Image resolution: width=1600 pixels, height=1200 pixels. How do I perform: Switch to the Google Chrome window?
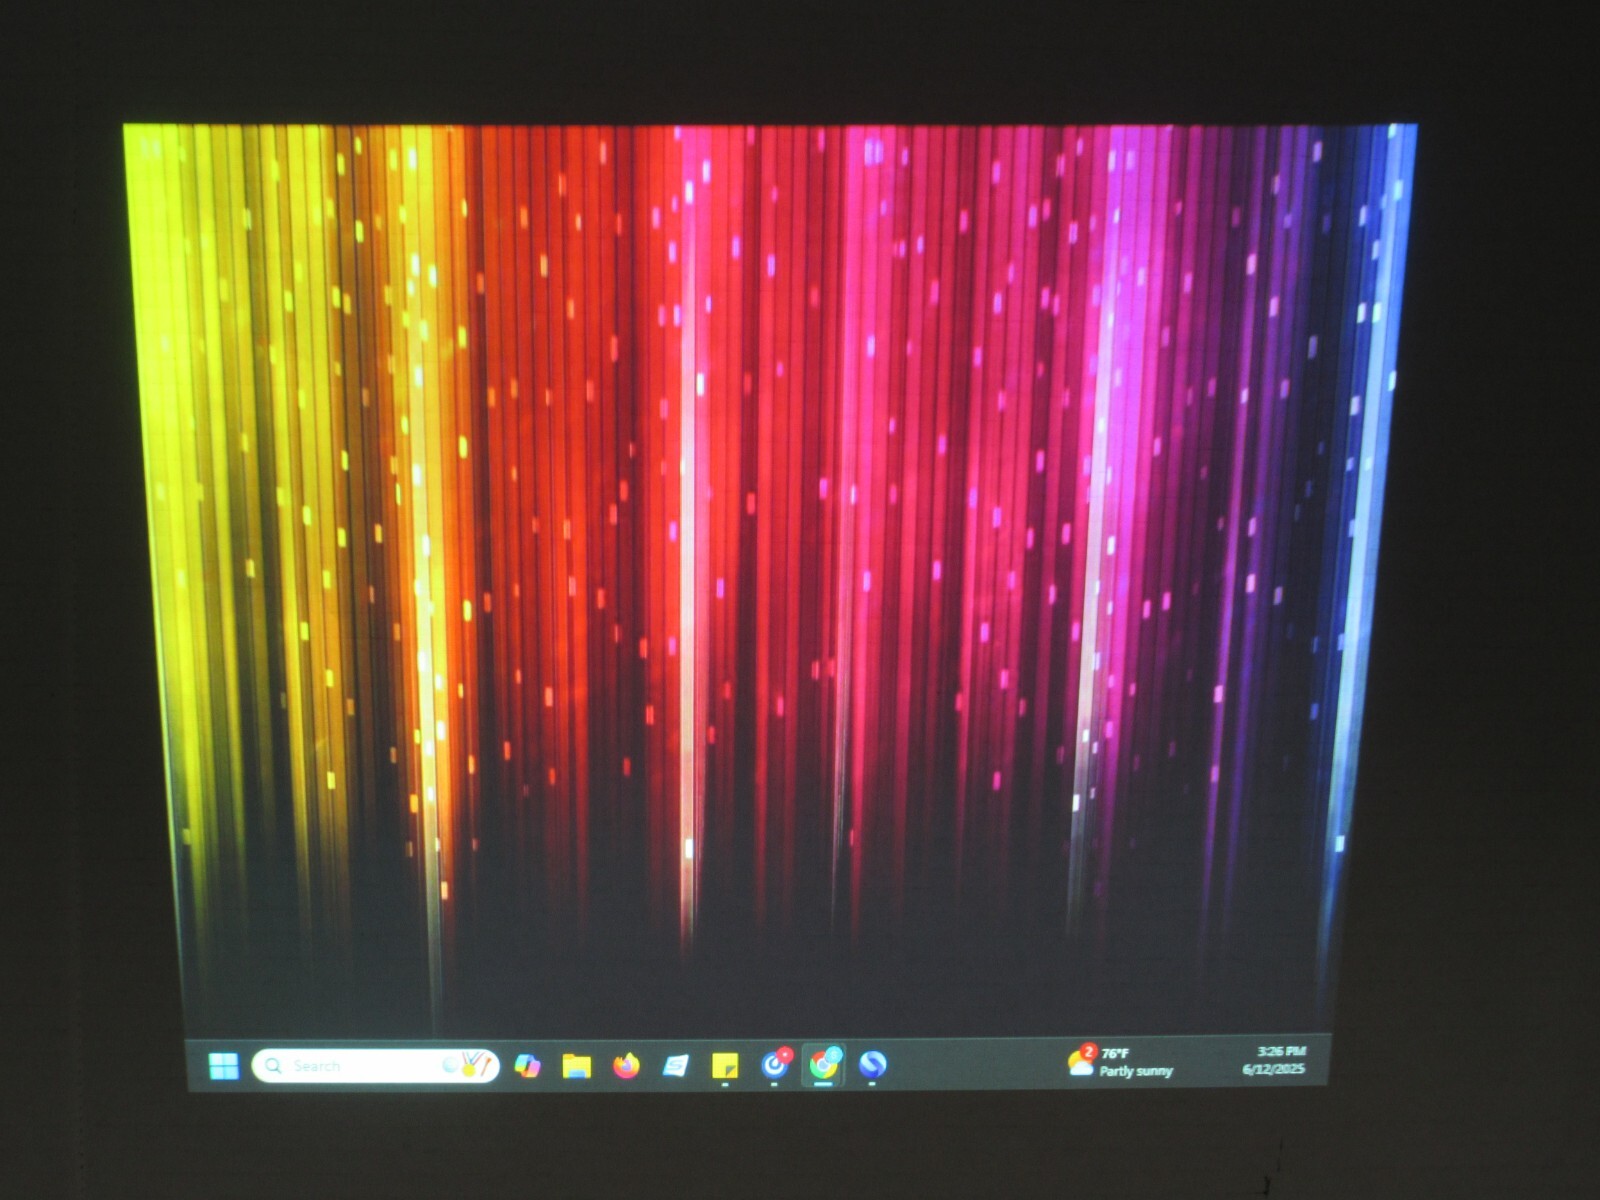[824, 1065]
